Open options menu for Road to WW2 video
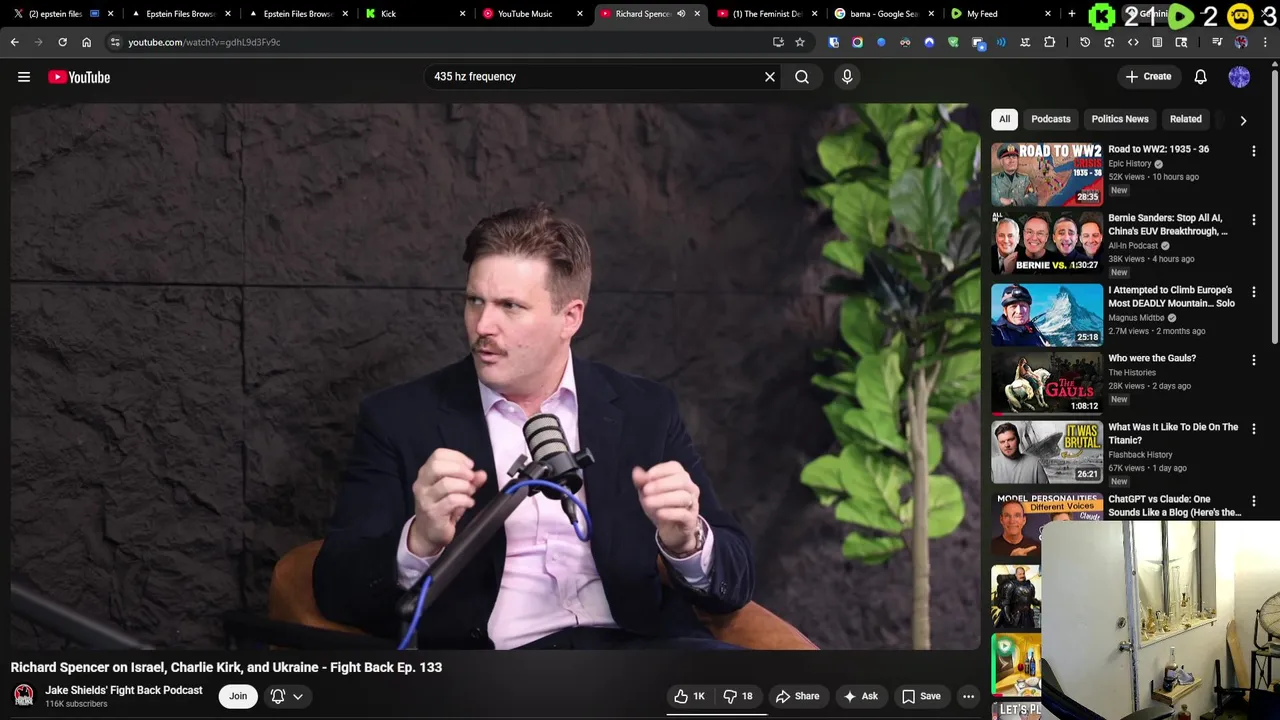Viewport: 1280px width, 720px height. 1253,151
